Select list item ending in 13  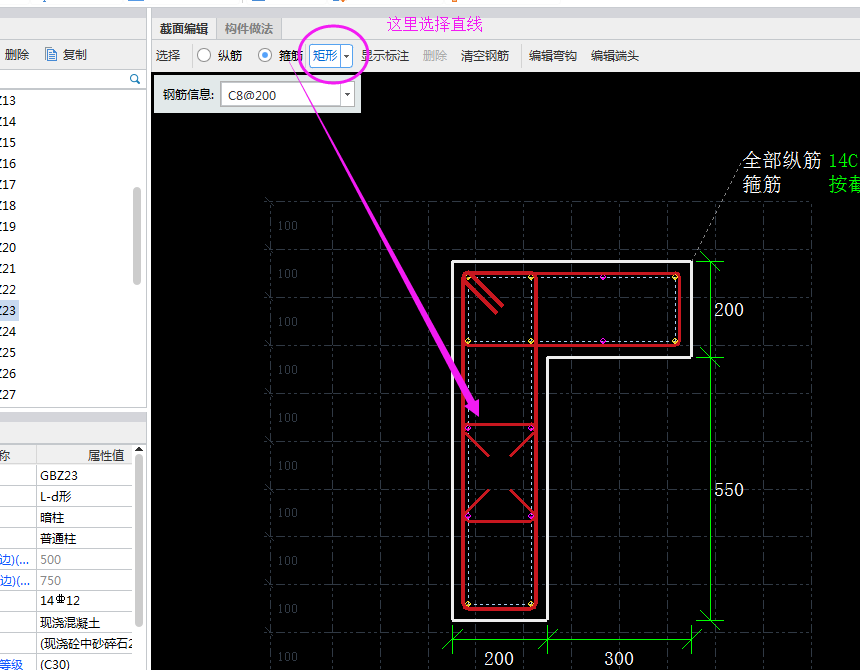click(8, 100)
